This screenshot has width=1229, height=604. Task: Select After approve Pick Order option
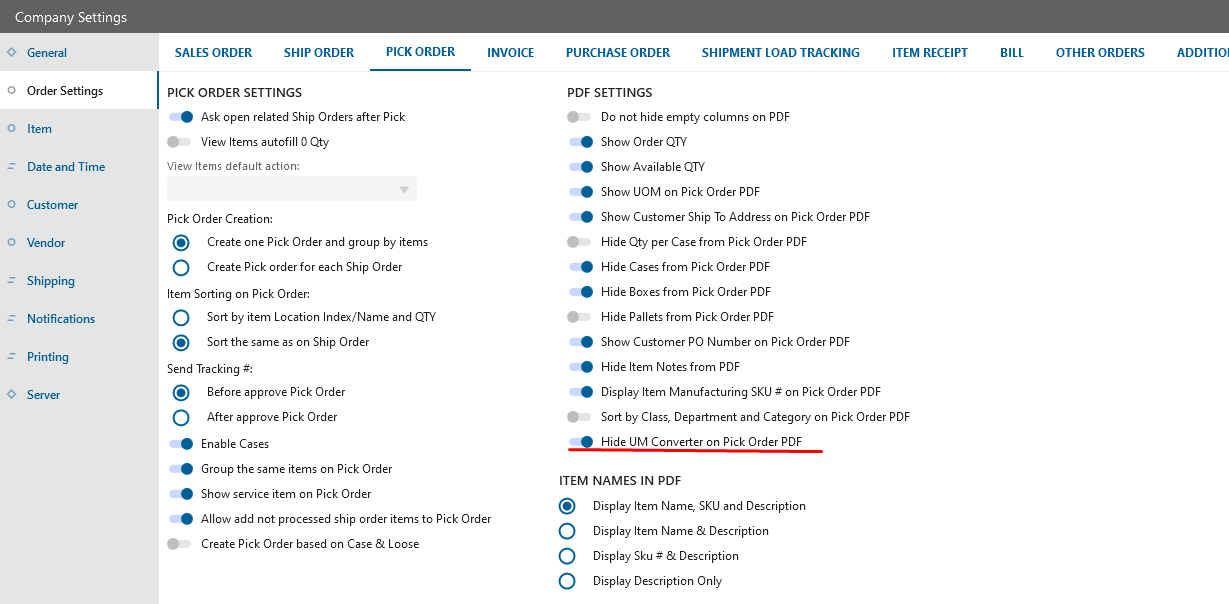point(181,417)
